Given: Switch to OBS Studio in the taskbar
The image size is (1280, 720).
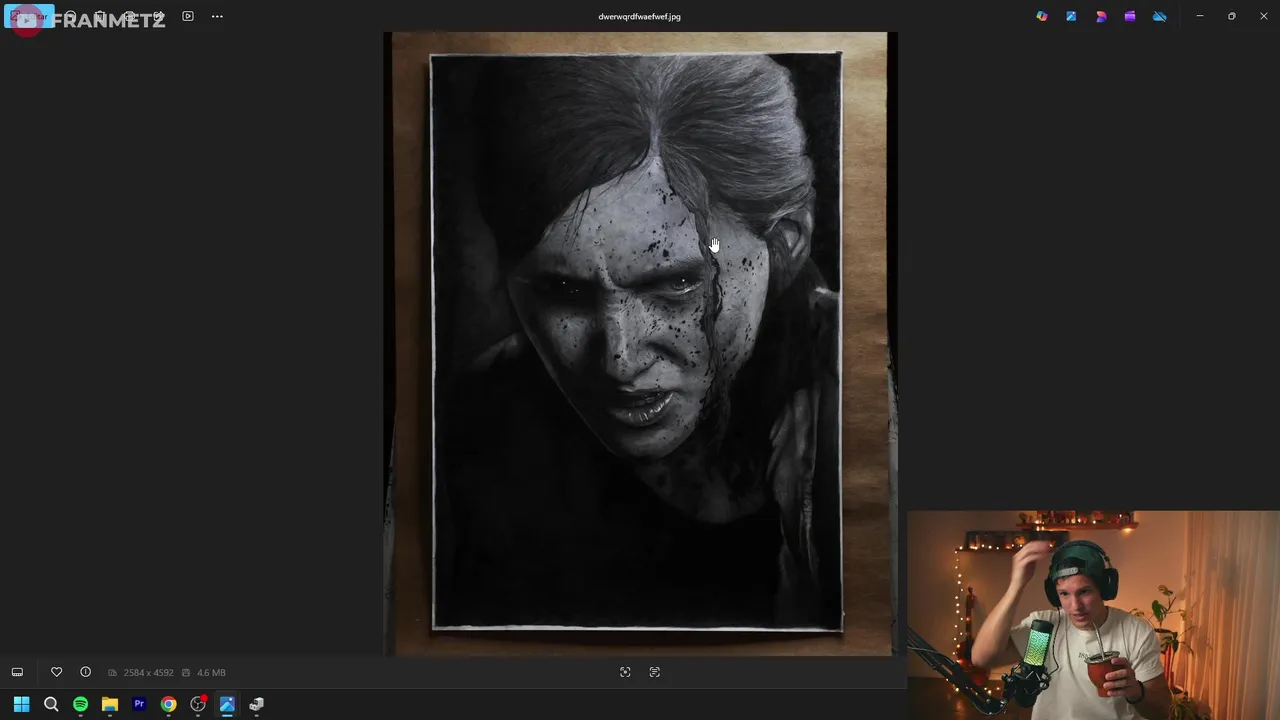Looking at the screenshot, I should 198,704.
